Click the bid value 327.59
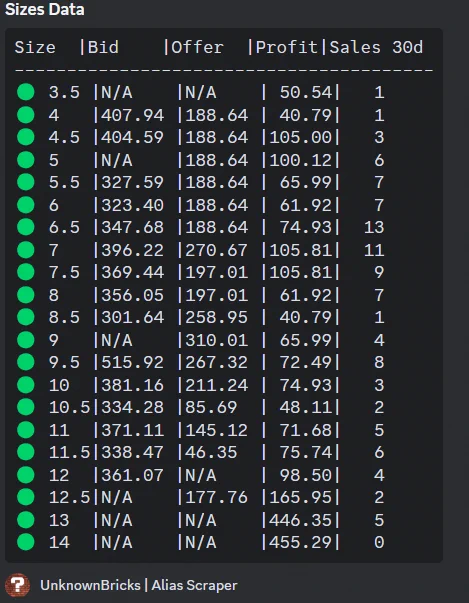Image resolution: width=469 pixels, height=603 pixels. point(133,183)
